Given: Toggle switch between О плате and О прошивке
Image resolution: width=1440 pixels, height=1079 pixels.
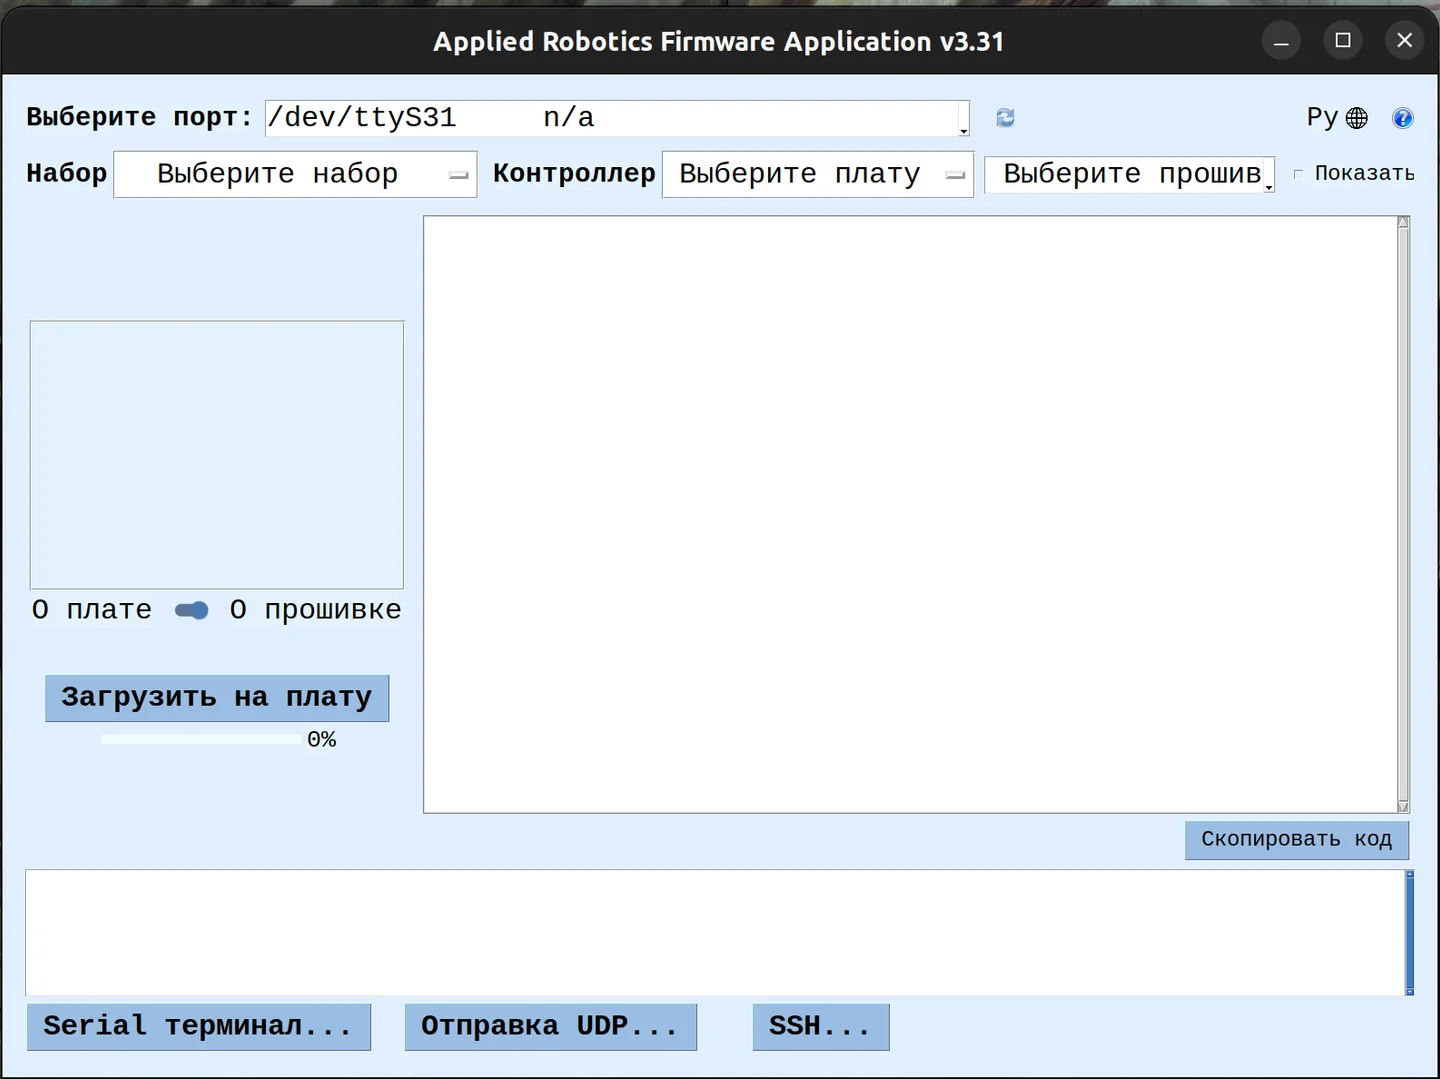Looking at the screenshot, I should pyautogui.click(x=191, y=611).
